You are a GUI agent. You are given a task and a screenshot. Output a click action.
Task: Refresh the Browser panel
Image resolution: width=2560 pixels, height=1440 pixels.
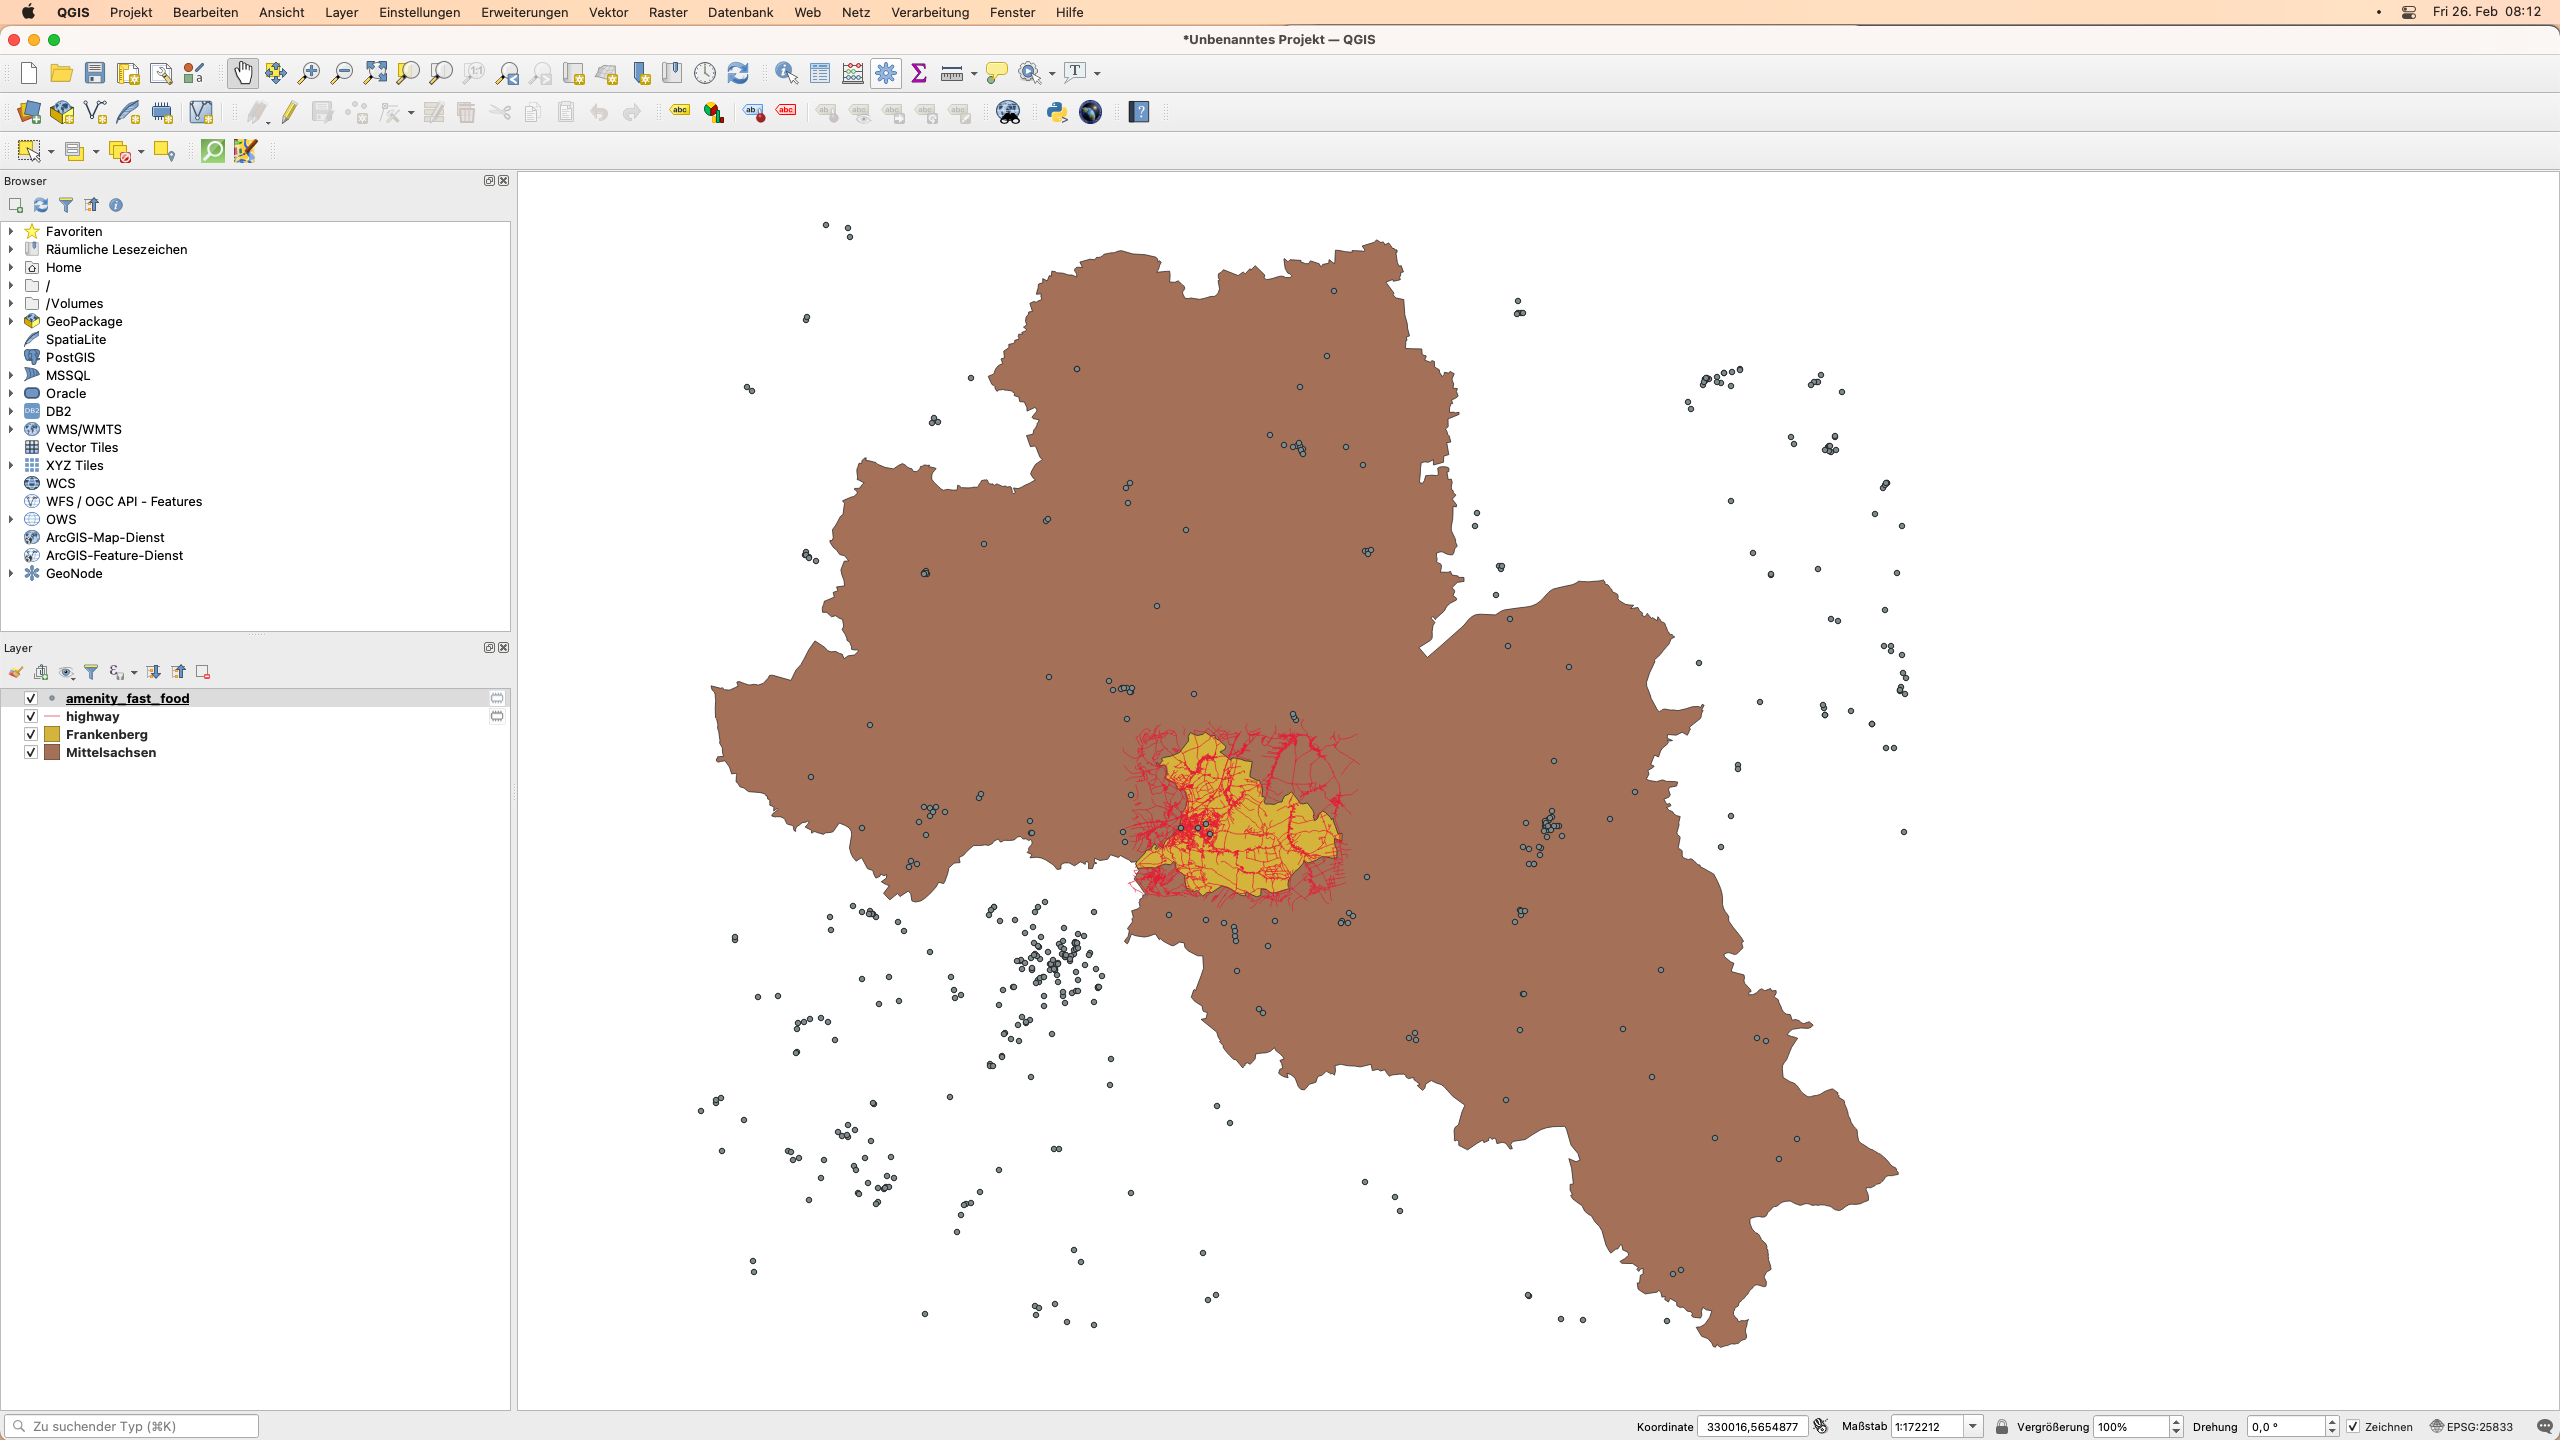[x=41, y=205]
